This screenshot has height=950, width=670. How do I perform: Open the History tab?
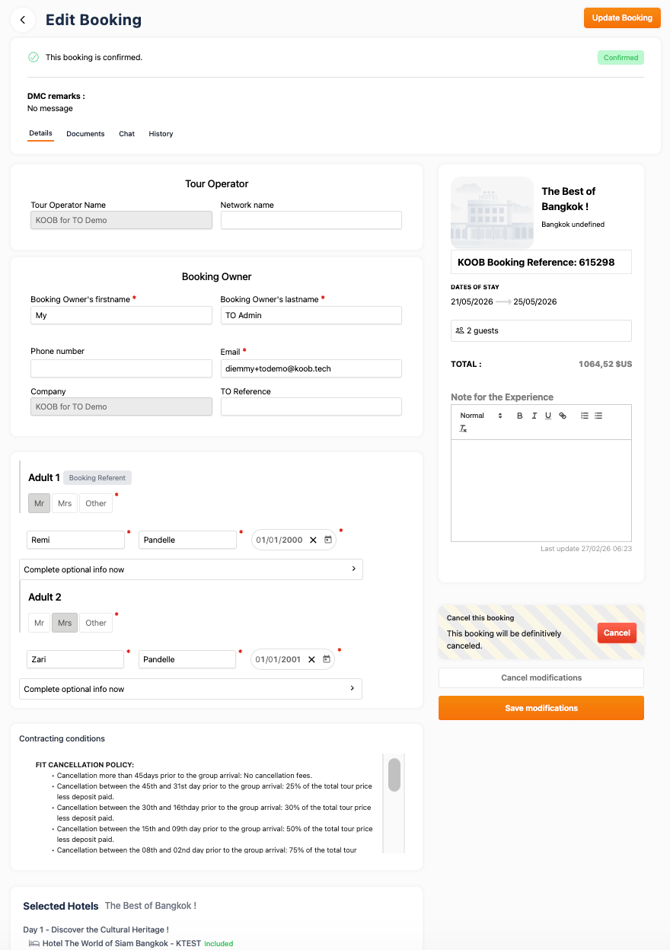(x=161, y=134)
